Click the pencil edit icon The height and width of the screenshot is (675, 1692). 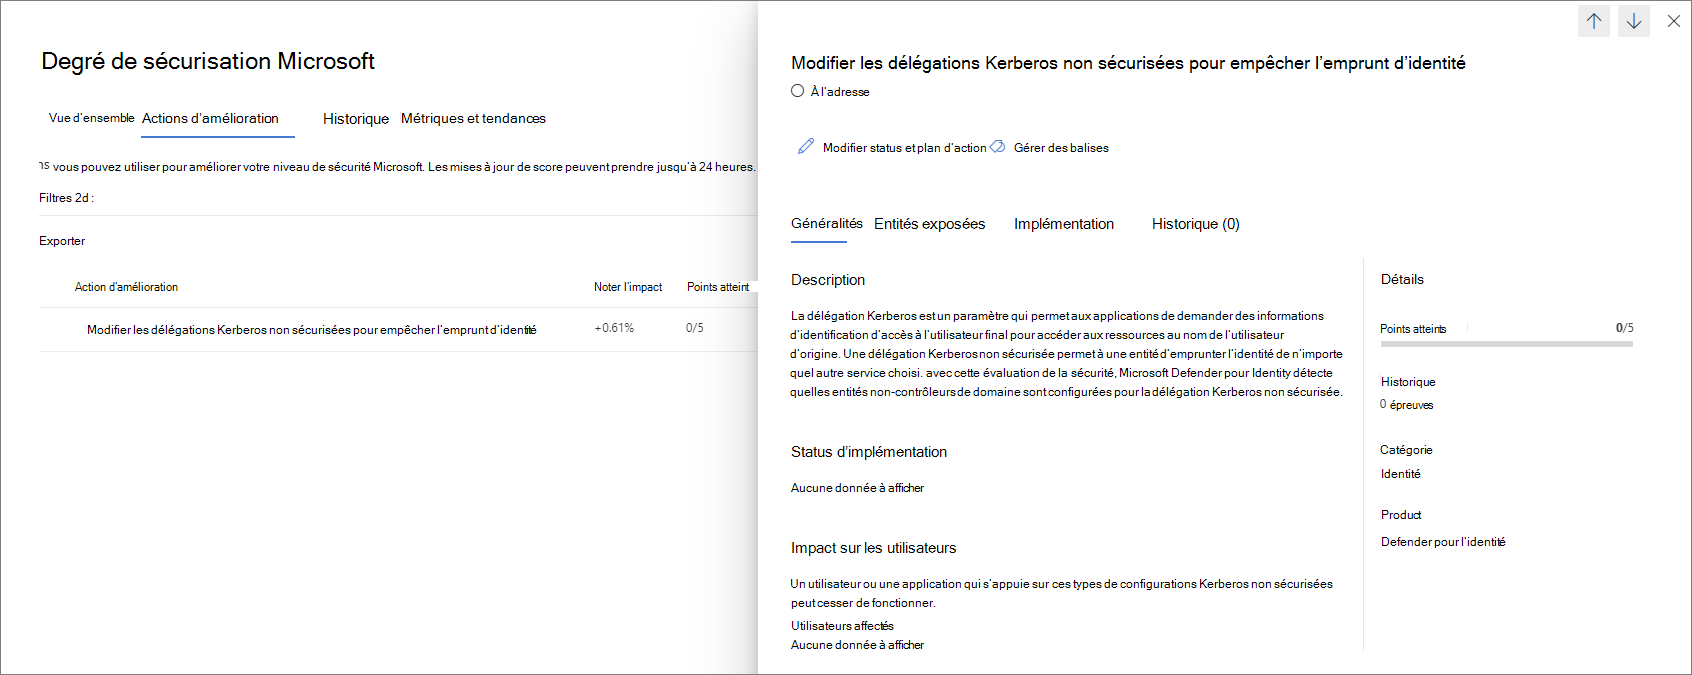click(805, 146)
